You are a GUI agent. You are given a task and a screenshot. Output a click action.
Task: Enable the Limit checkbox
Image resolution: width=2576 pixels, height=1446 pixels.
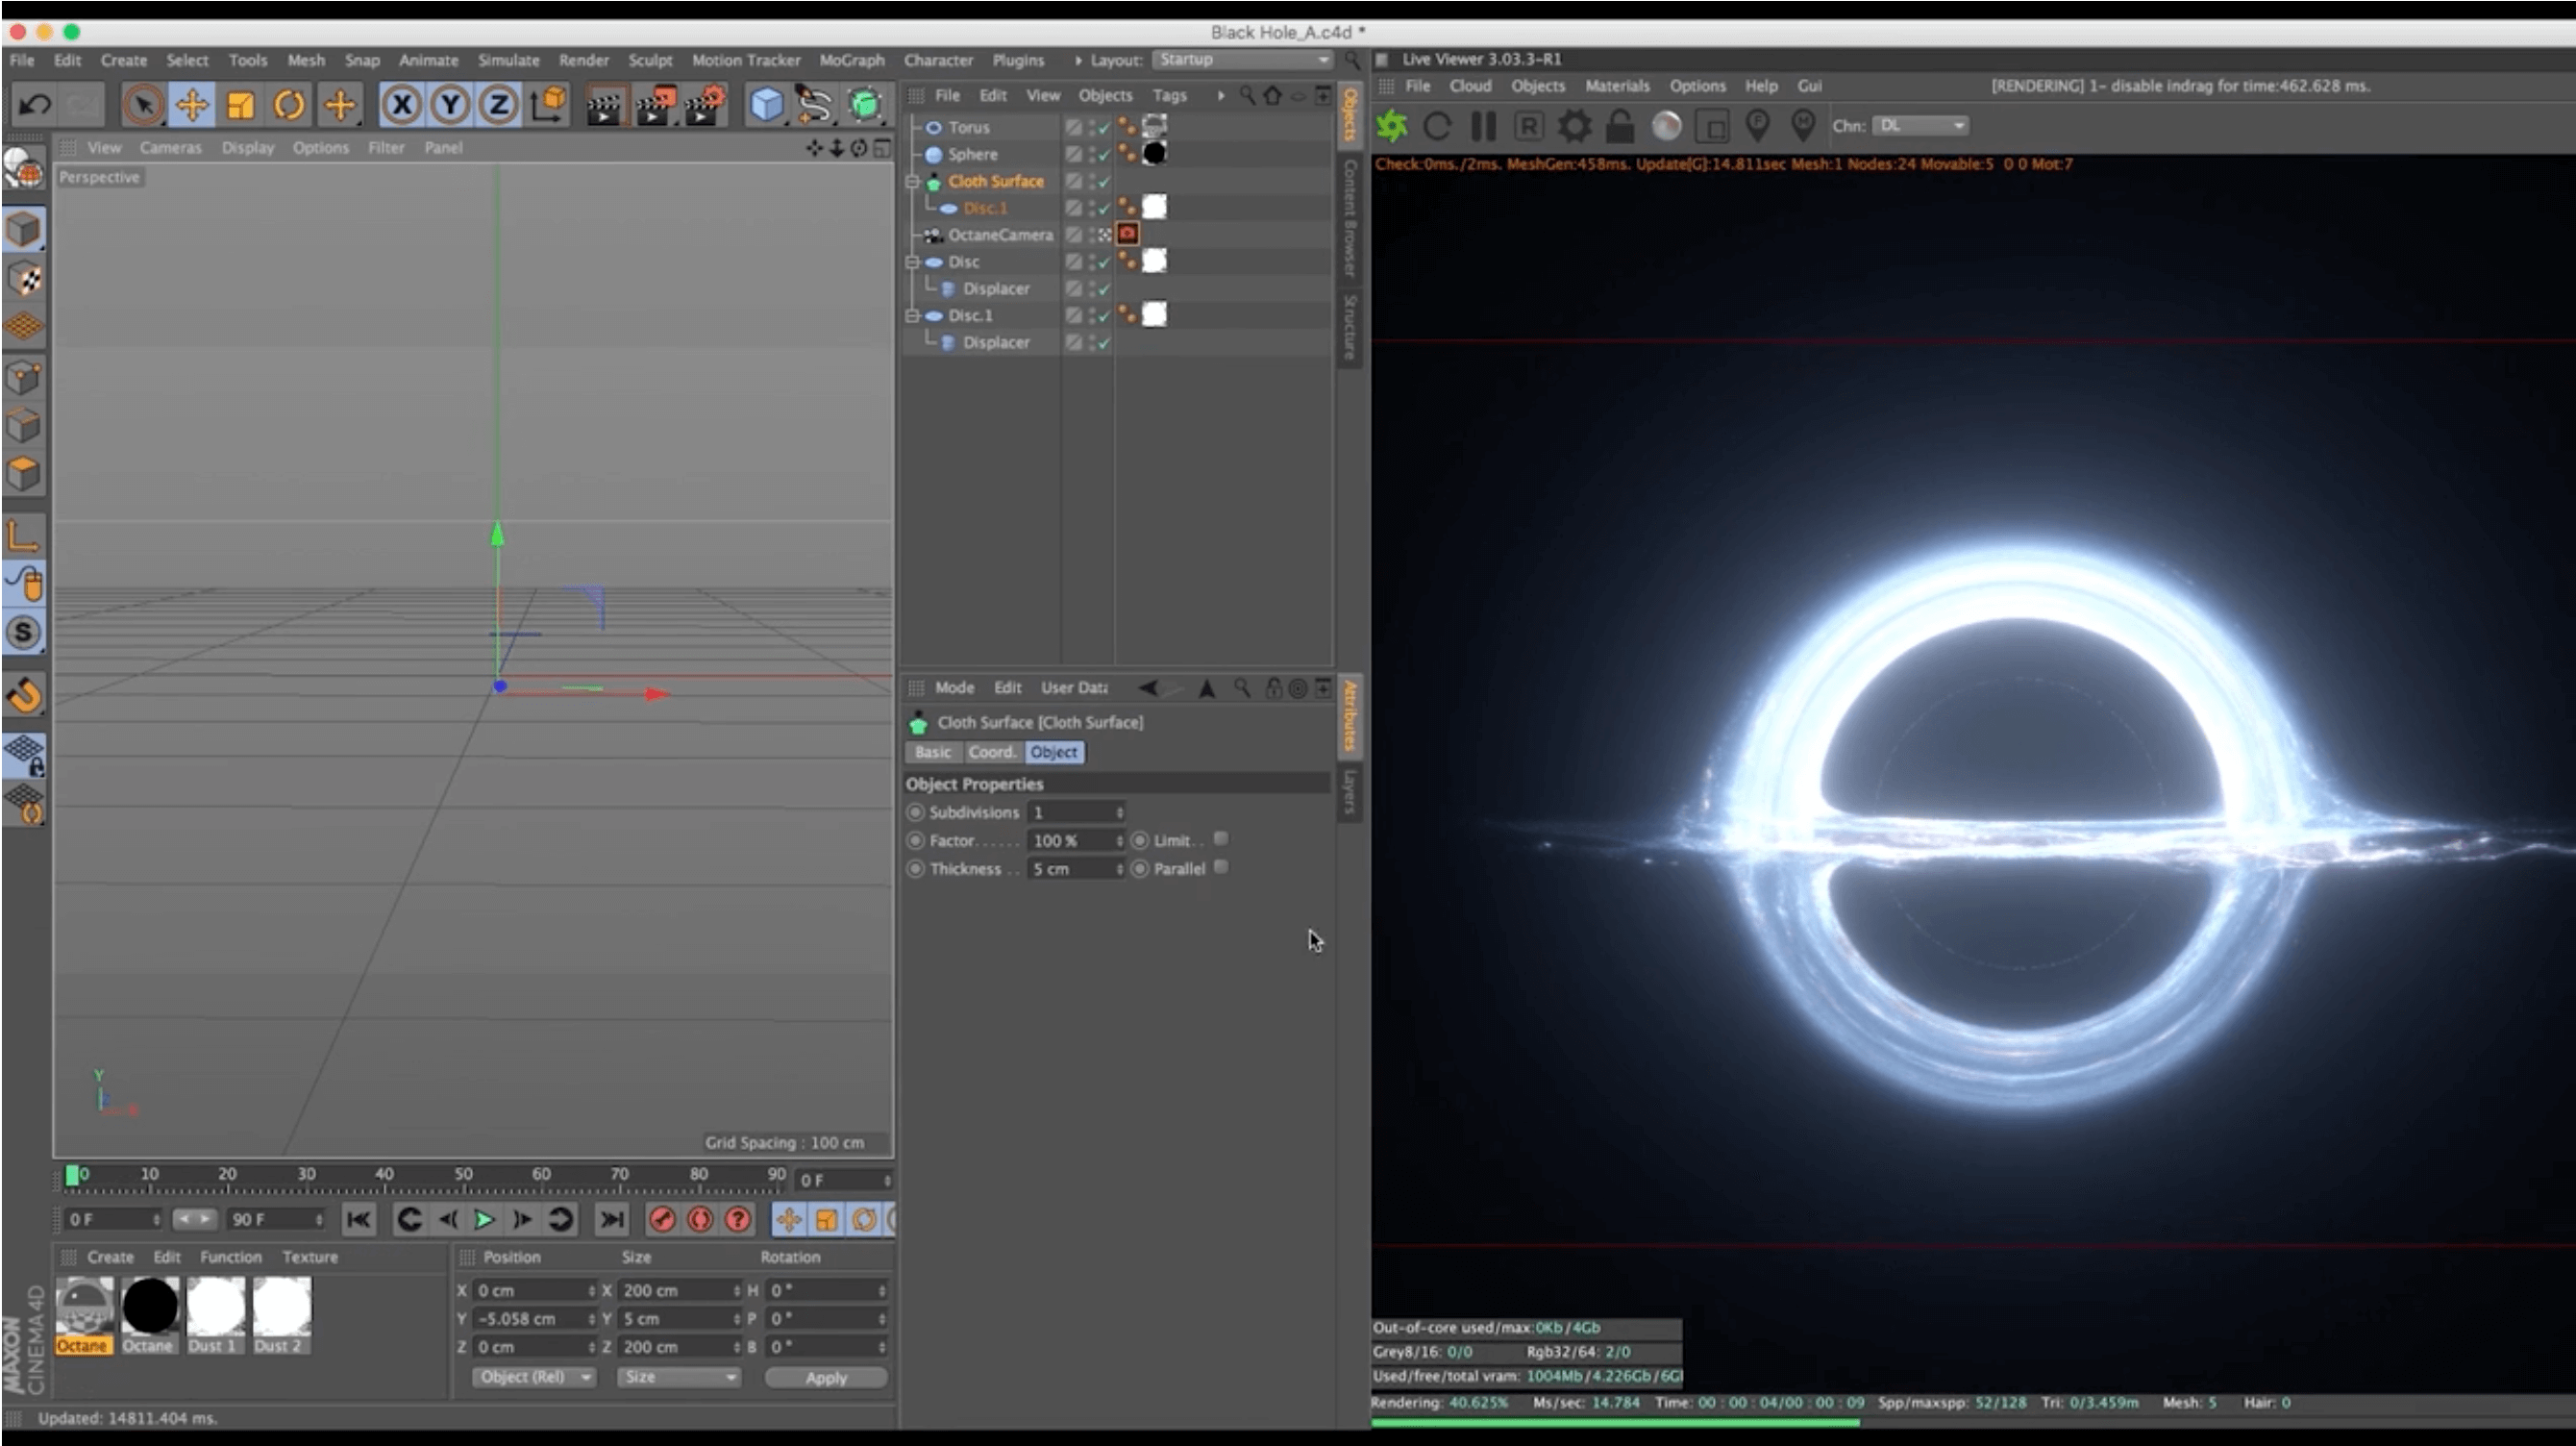point(1221,839)
